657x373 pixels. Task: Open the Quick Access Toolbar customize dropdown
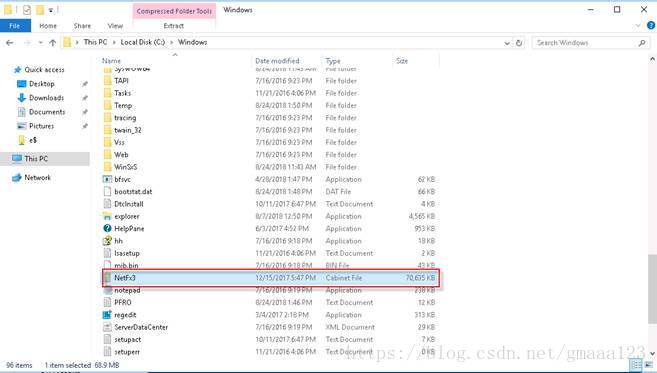(51, 10)
